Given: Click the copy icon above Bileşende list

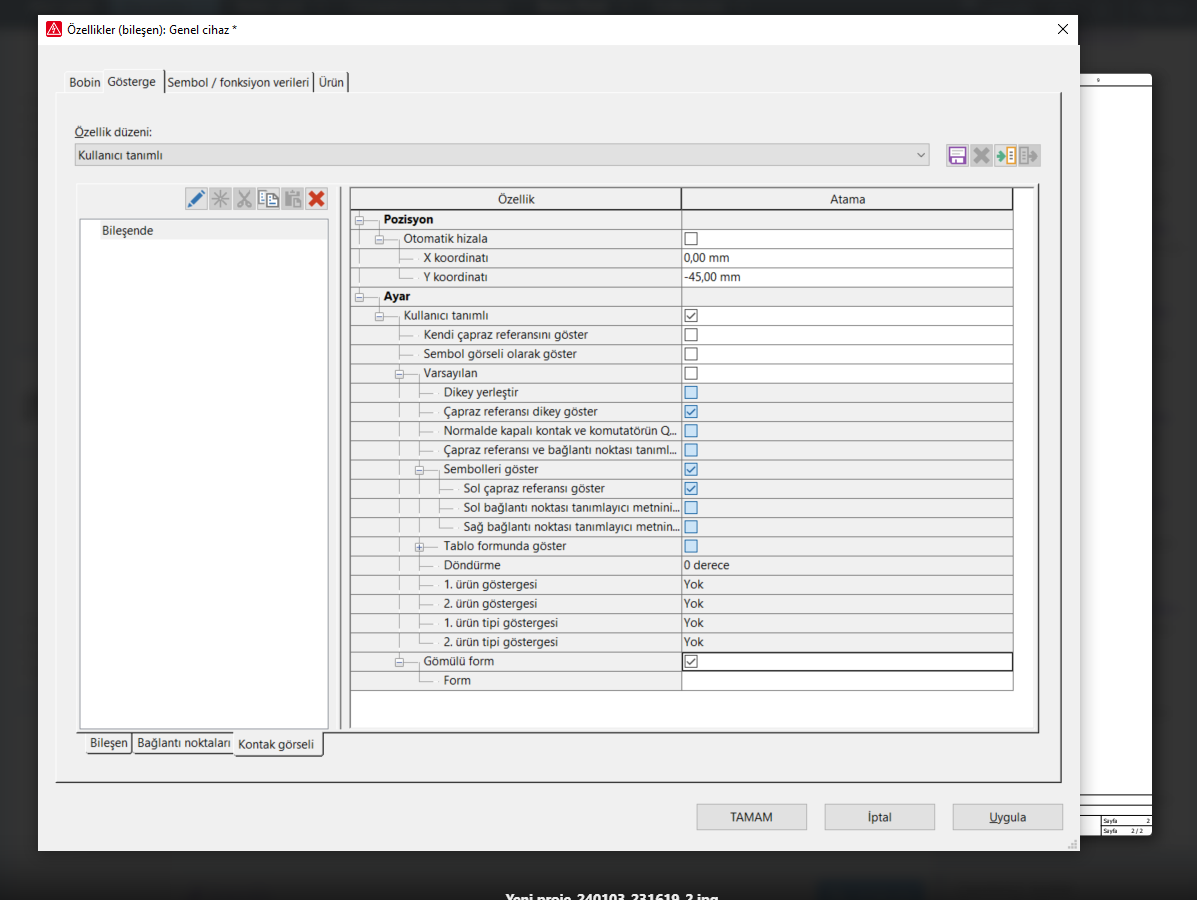Looking at the screenshot, I should click(268, 199).
